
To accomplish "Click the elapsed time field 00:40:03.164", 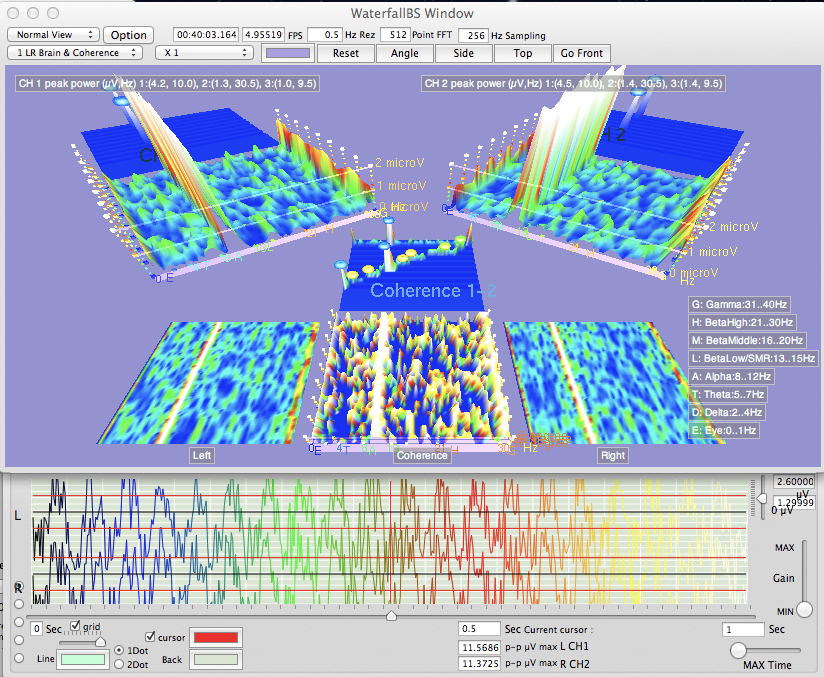I will [207, 35].
